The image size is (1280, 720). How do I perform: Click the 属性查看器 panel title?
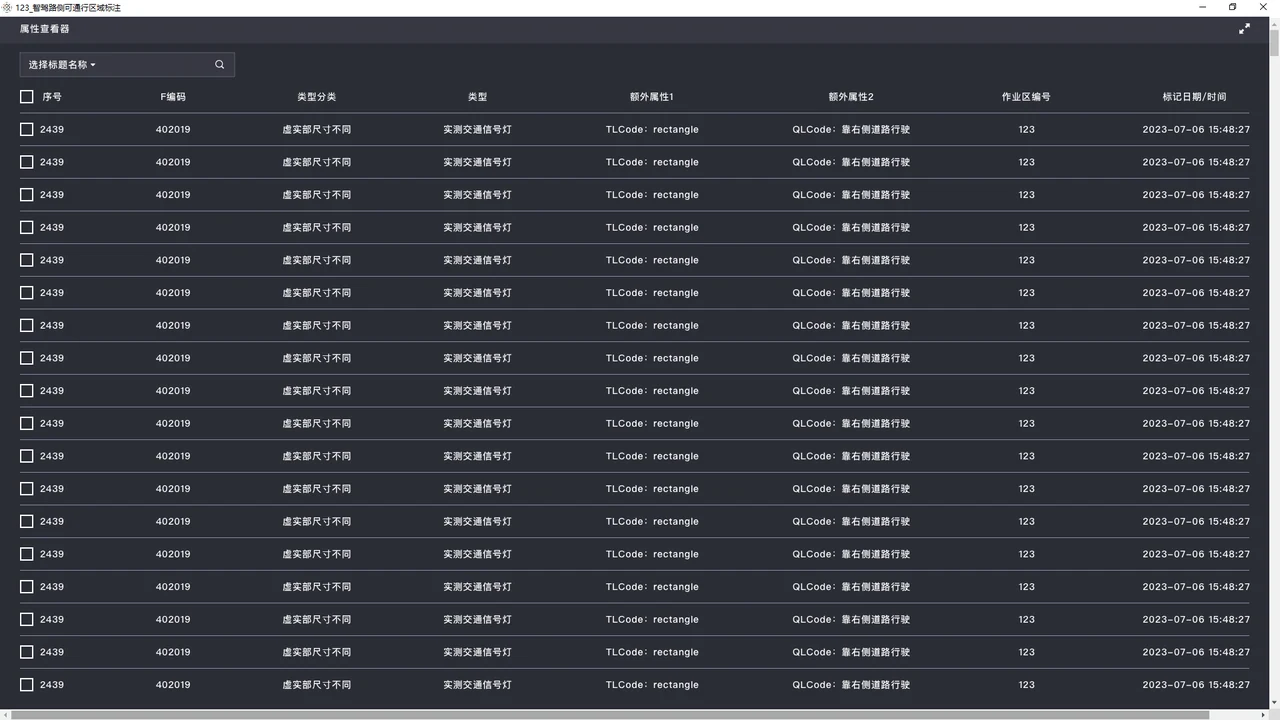pos(45,29)
